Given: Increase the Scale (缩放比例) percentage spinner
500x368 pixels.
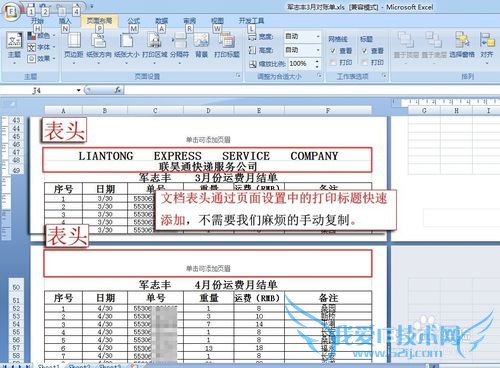Looking at the screenshot, I should pyautogui.click(x=317, y=61).
